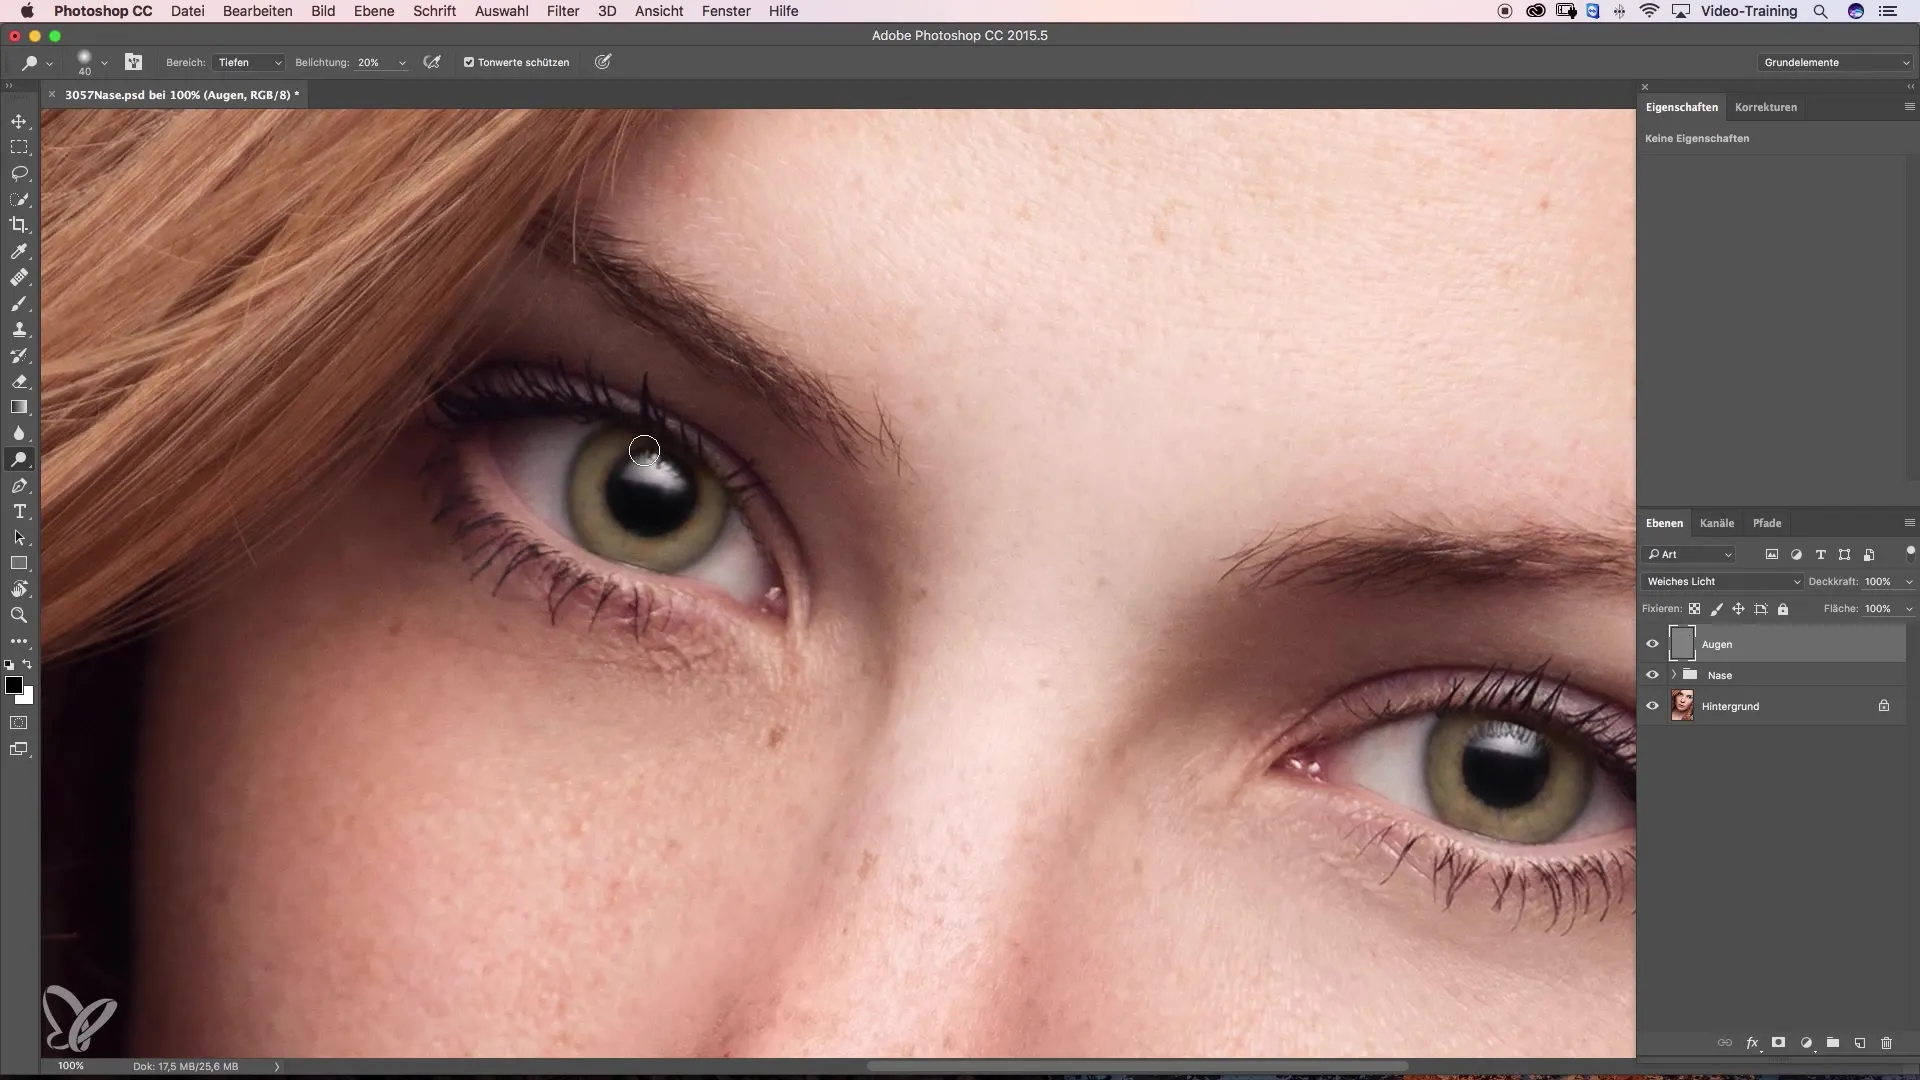This screenshot has width=1920, height=1080.
Task: Filter layers by type layers
Action: 1820,554
